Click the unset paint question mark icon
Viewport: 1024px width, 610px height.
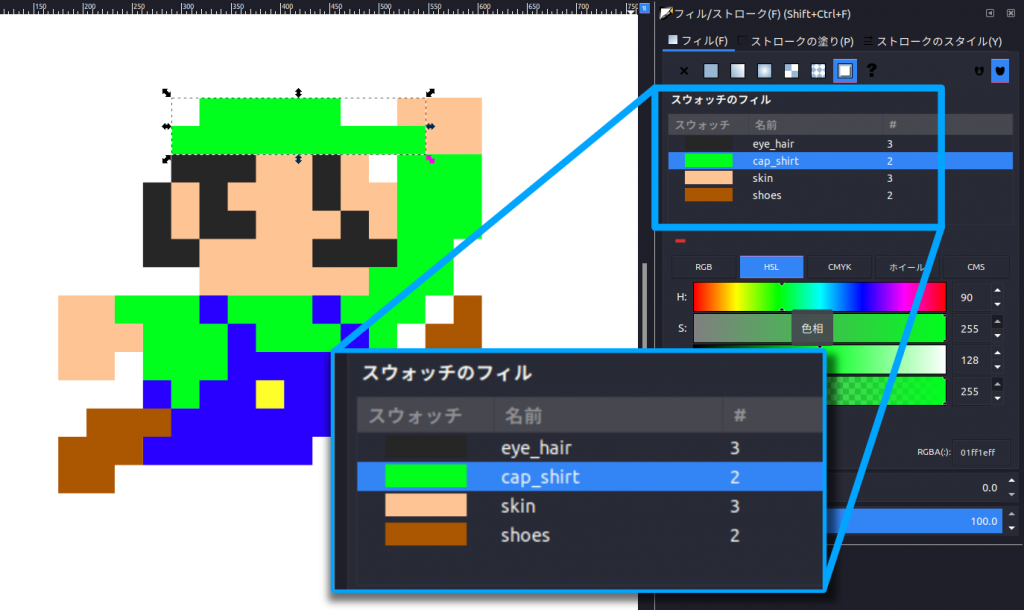[871, 71]
